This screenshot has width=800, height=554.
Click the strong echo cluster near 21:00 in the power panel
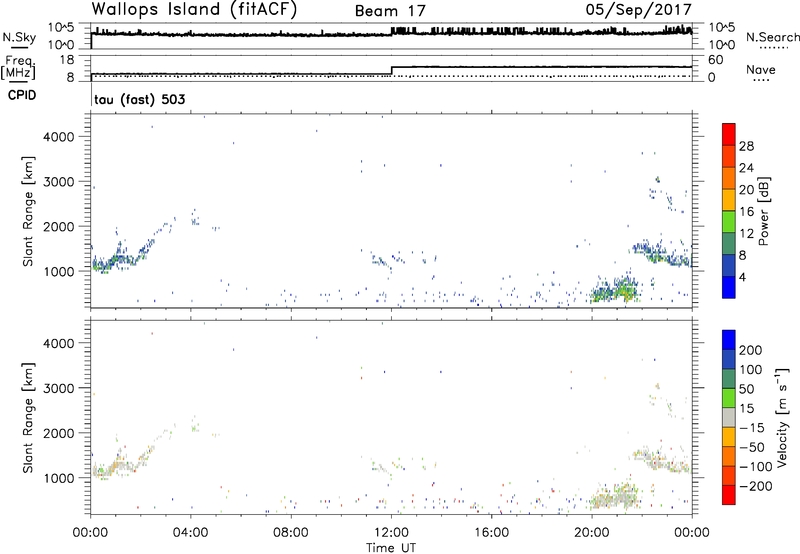(615, 291)
